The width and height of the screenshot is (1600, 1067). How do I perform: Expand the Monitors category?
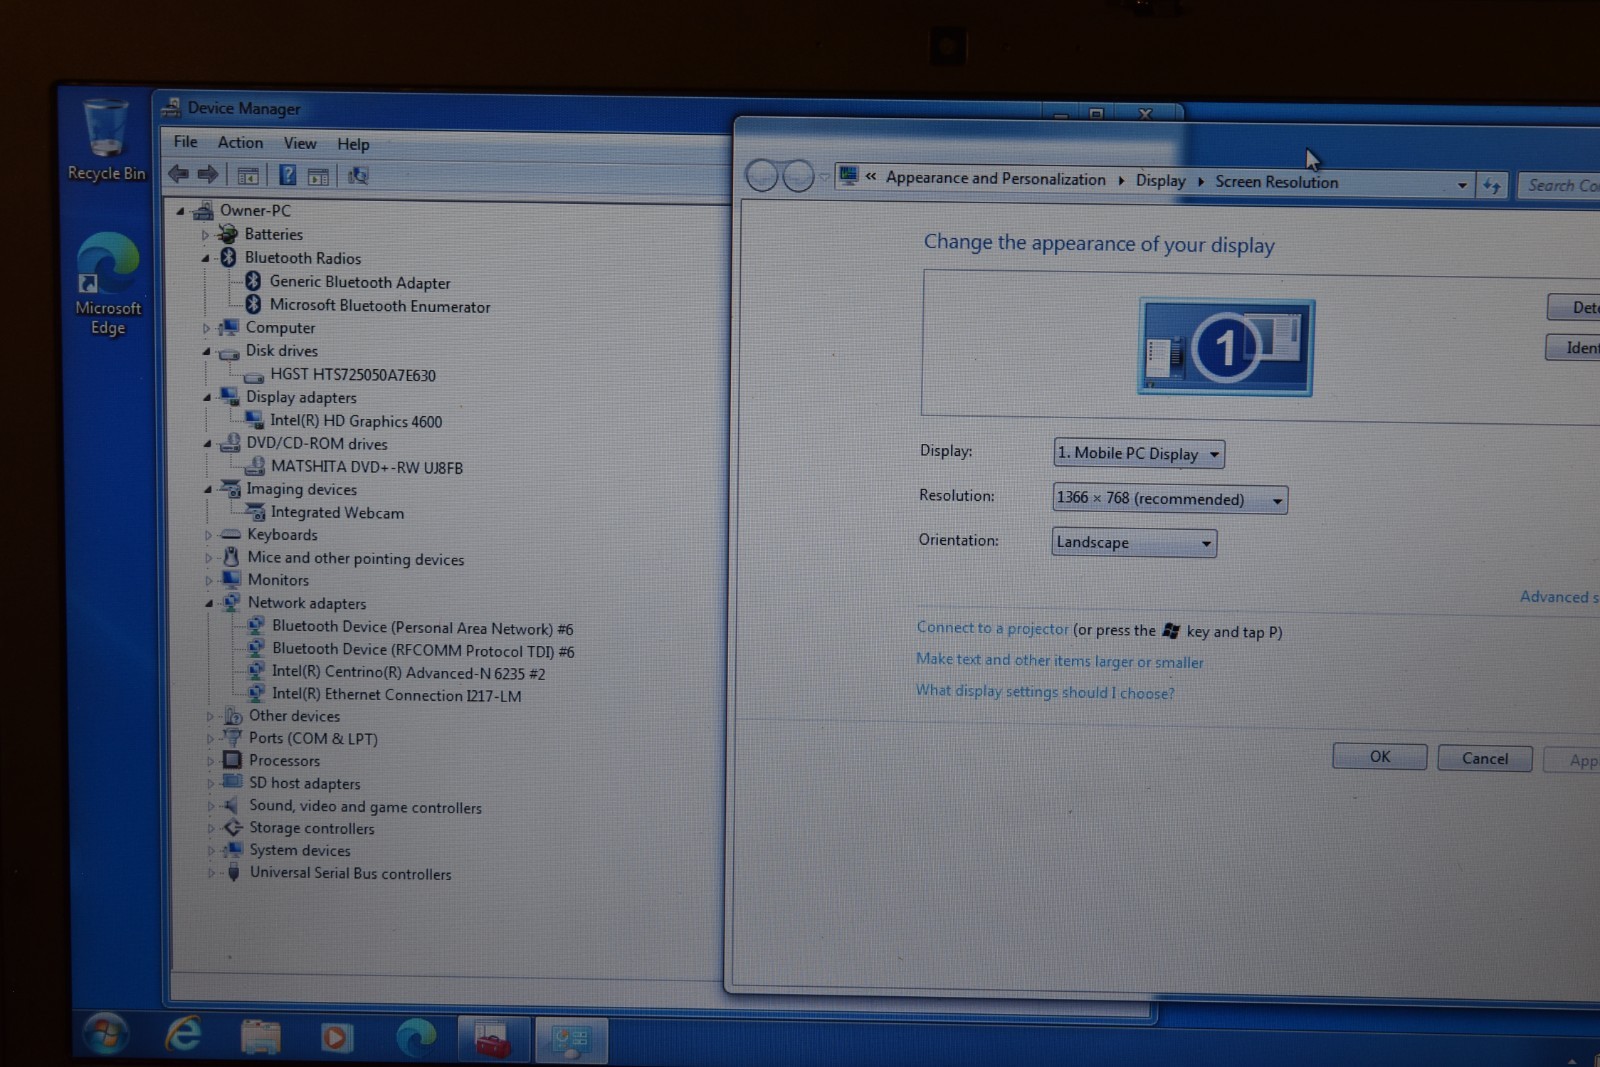[208, 580]
